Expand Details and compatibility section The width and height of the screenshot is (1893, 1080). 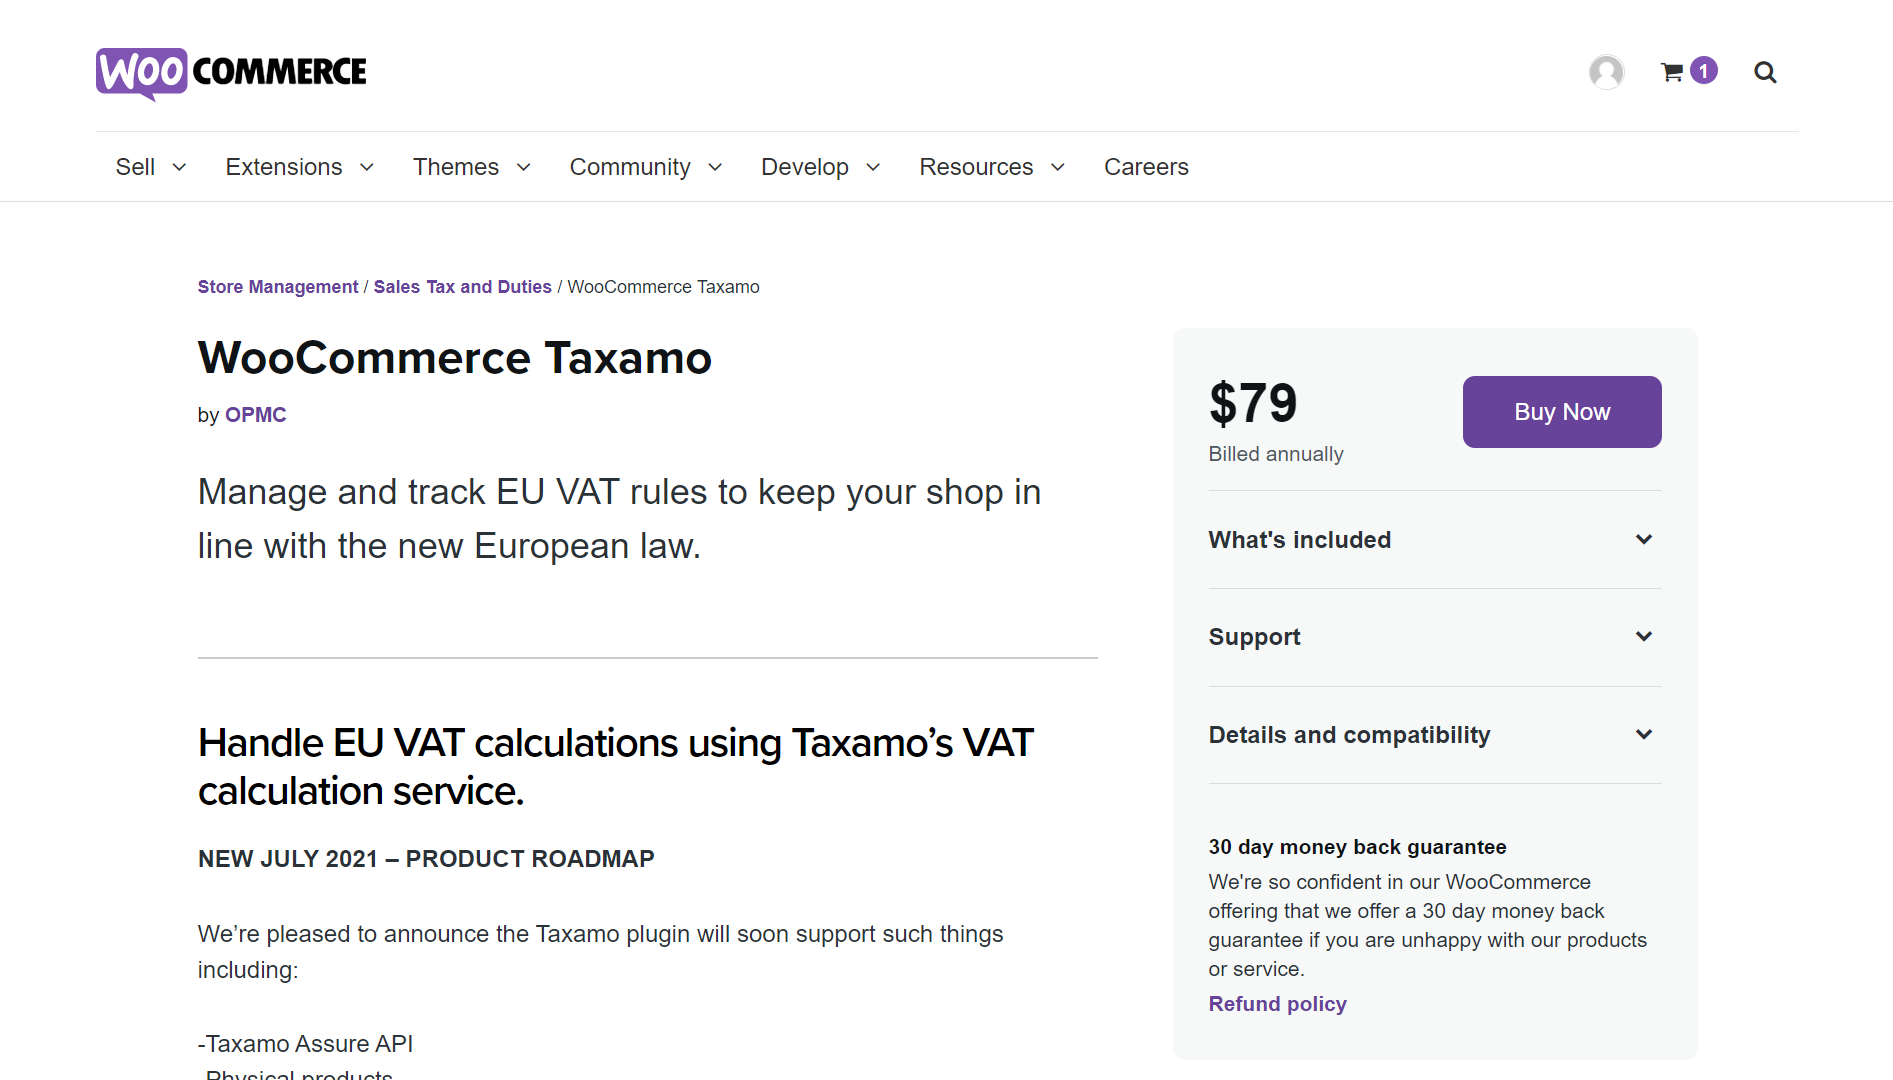point(1435,735)
